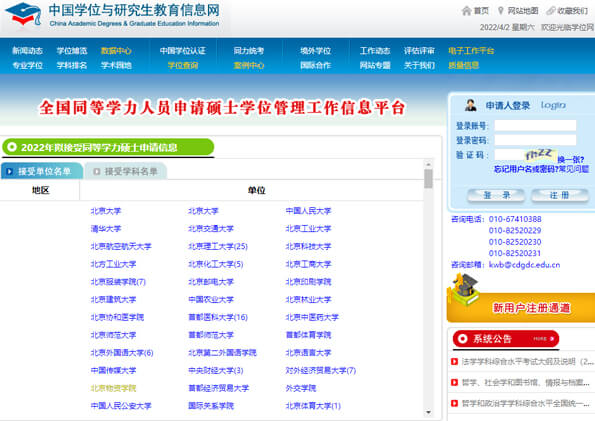This screenshot has height=421, width=595.
Task: Open 网站专题 navigation item
Action: [x=375, y=65]
